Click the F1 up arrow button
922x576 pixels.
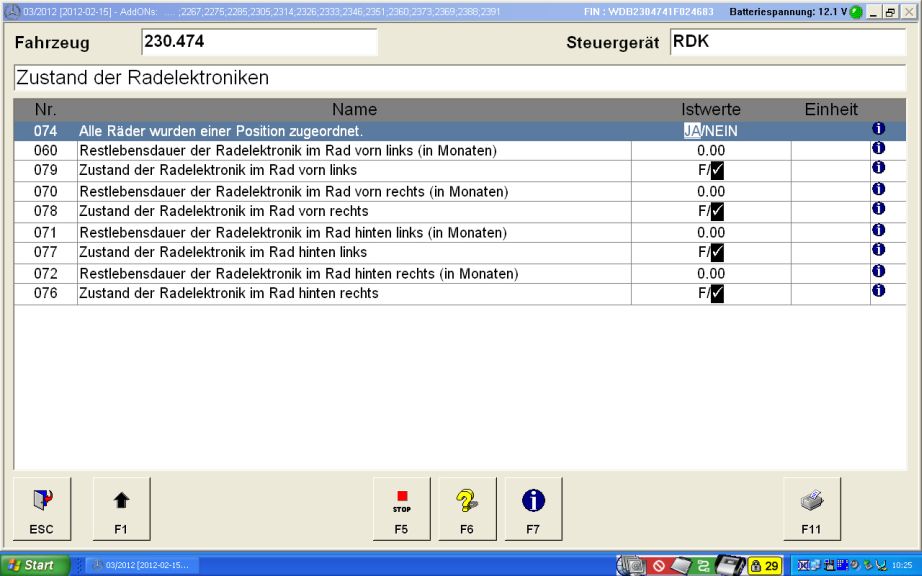click(121, 508)
